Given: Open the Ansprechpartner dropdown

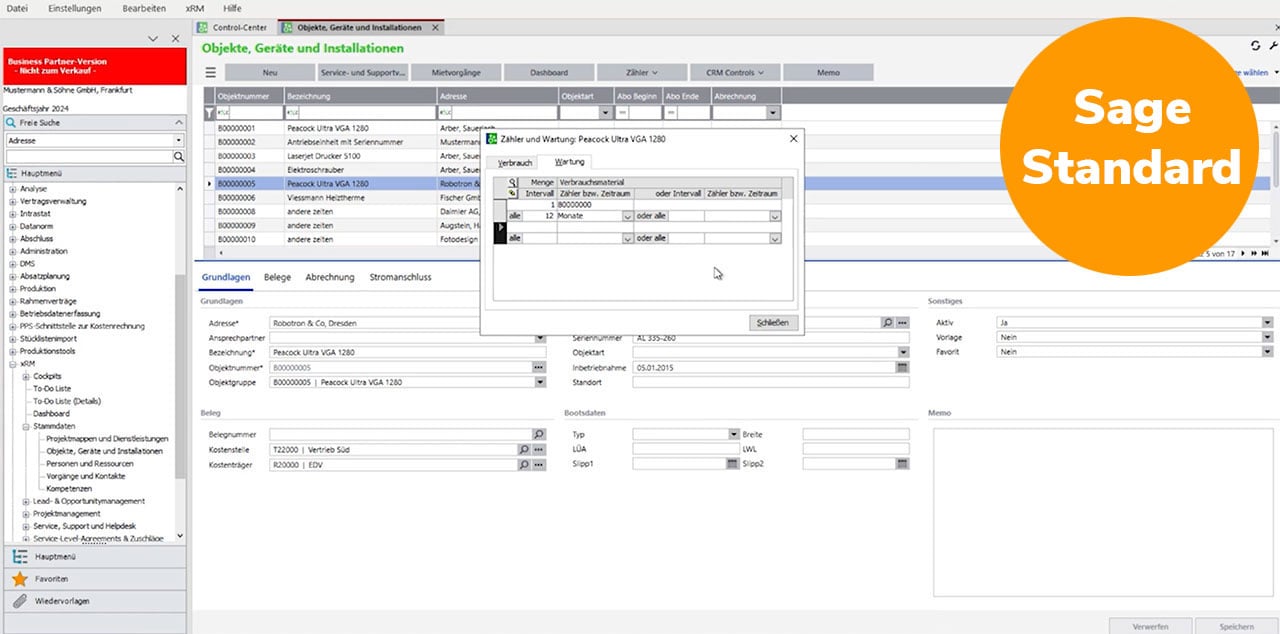Looking at the screenshot, I should pyautogui.click(x=541, y=338).
